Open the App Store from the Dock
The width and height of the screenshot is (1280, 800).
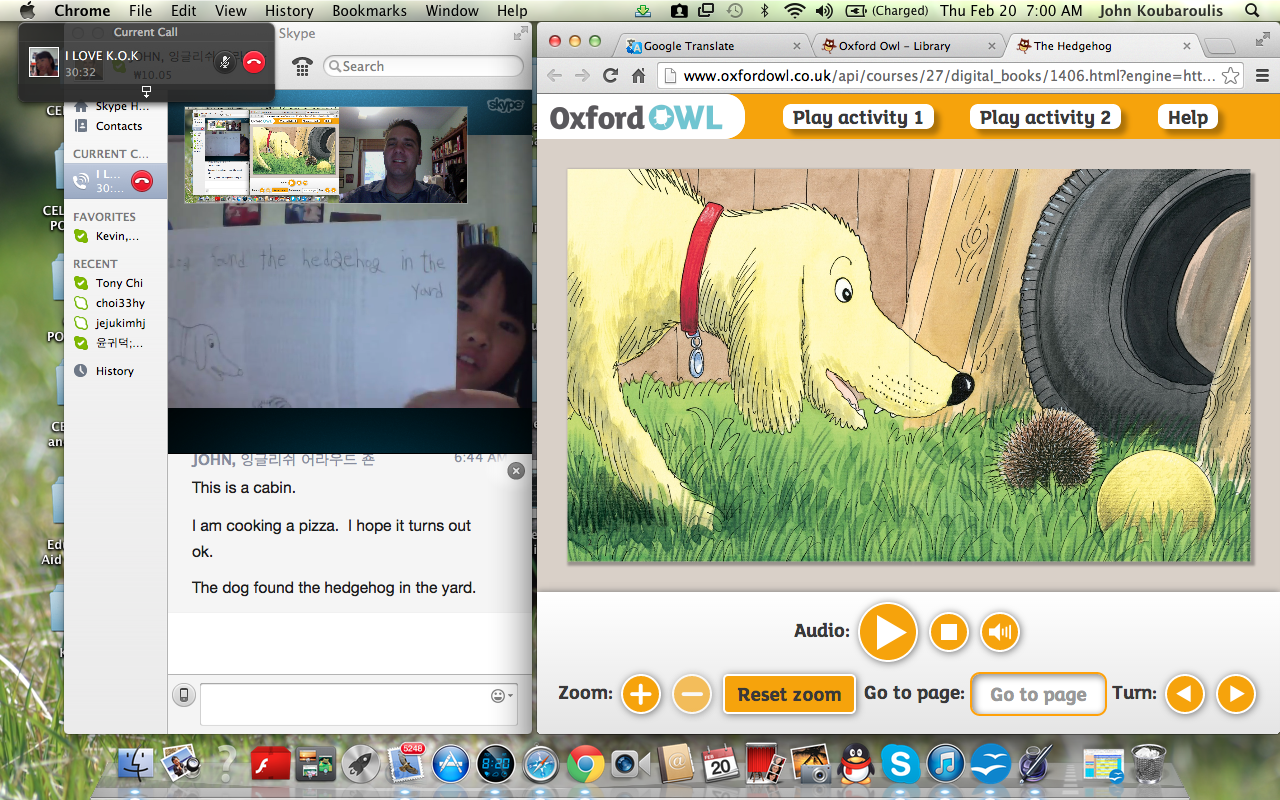(x=450, y=765)
